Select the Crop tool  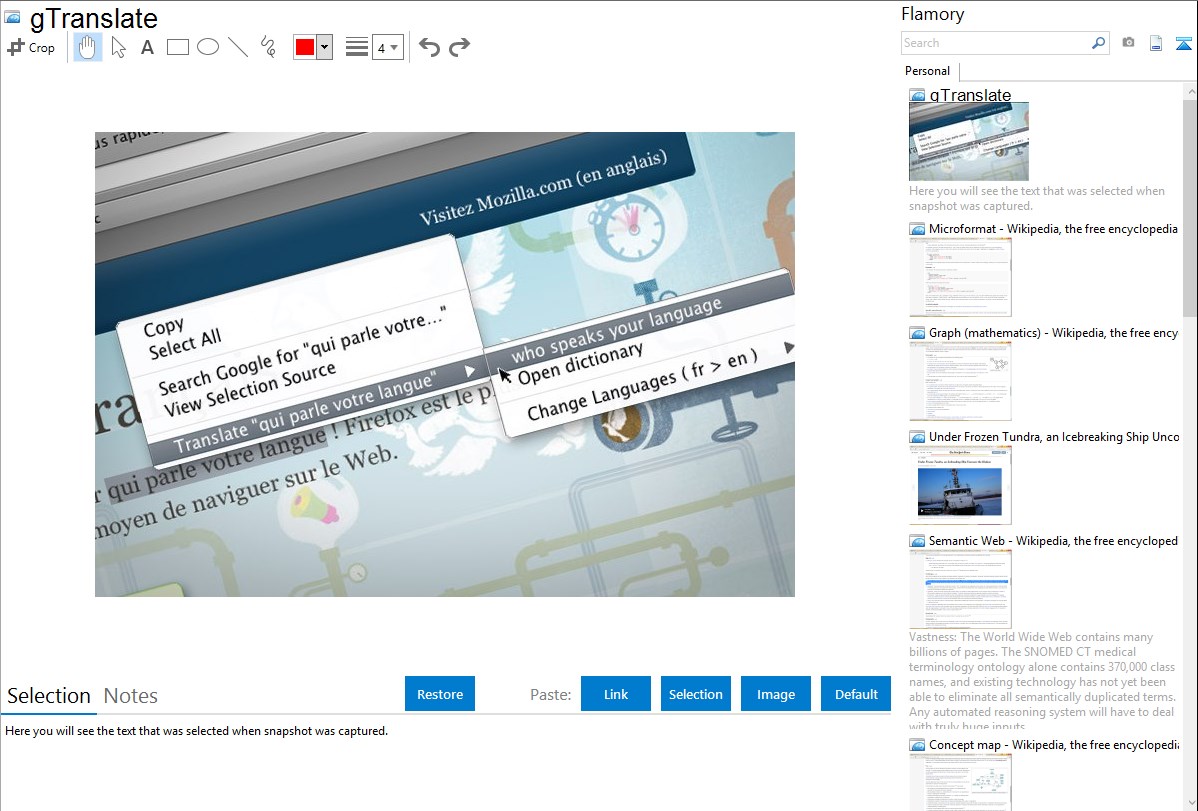(31, 47)
